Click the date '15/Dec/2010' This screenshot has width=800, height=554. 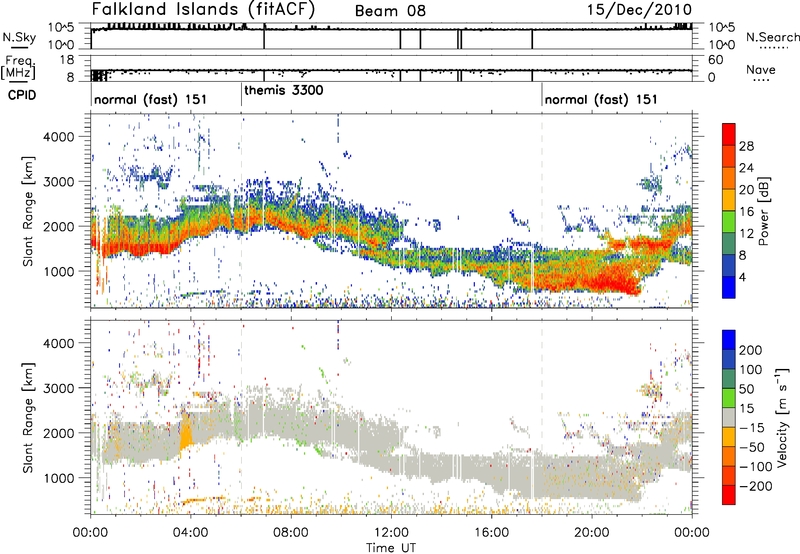[639, 10]
